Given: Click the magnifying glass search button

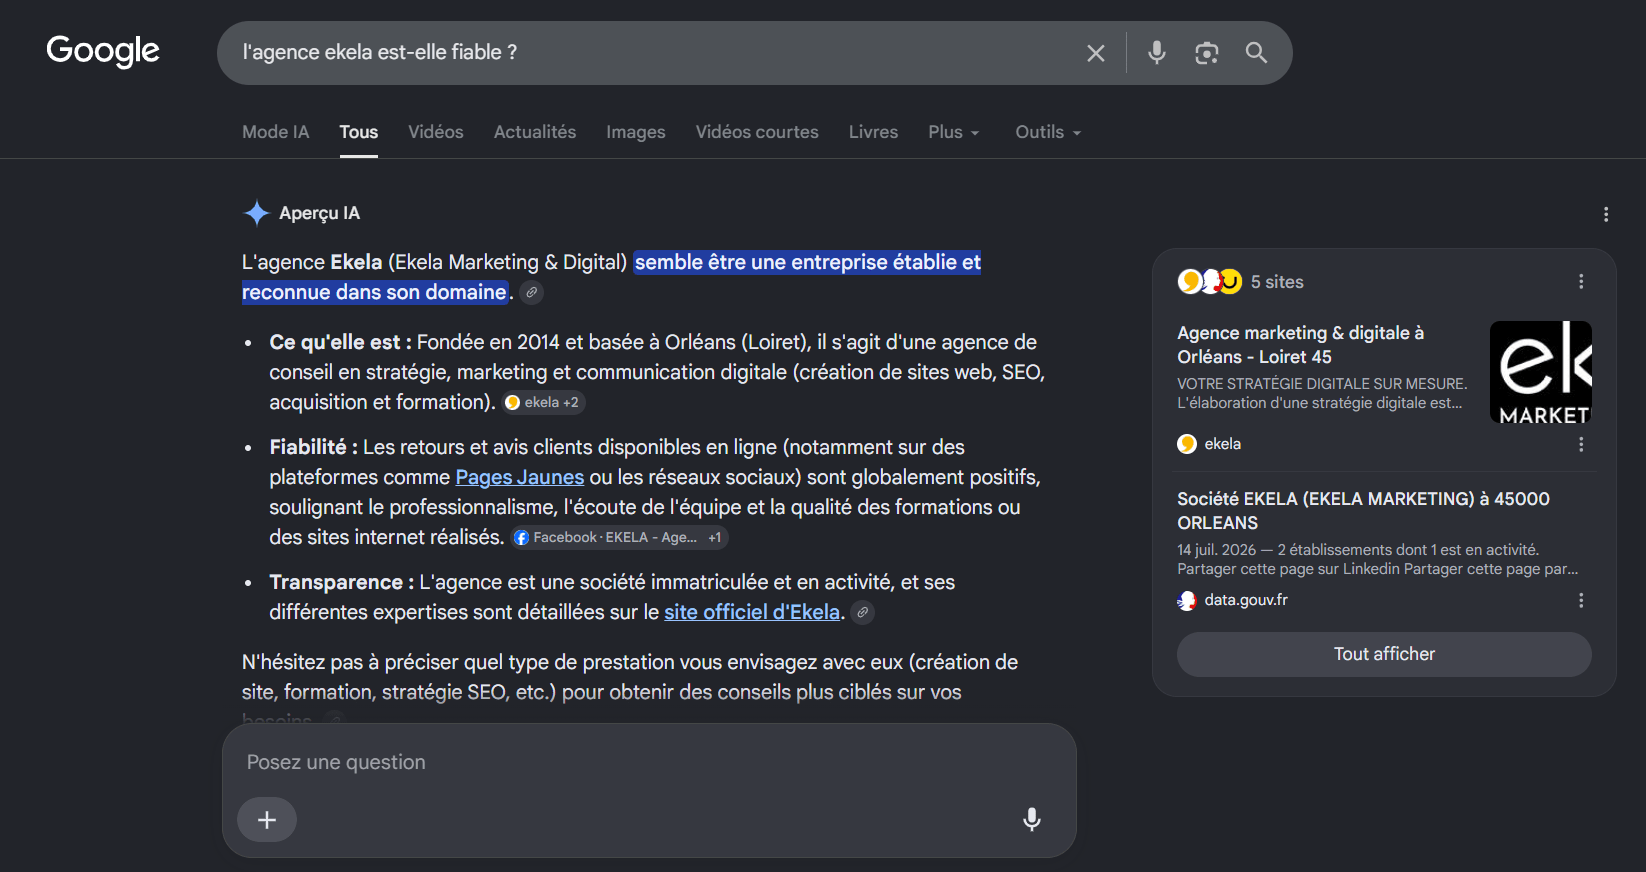Looking at the screenshot, I should tap(1256, 53).
